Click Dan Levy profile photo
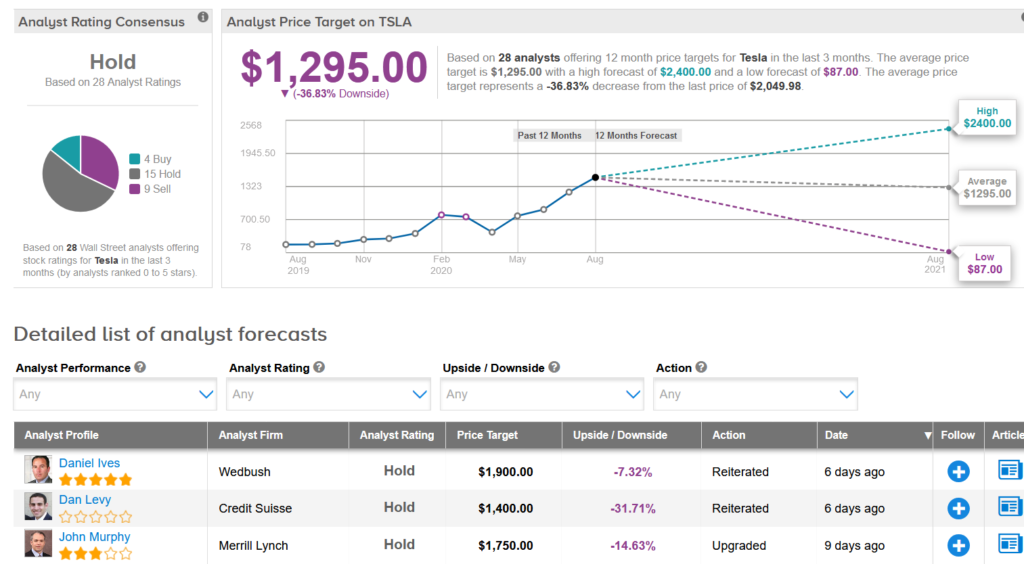The image size is (1024, 564). point(38,507)
